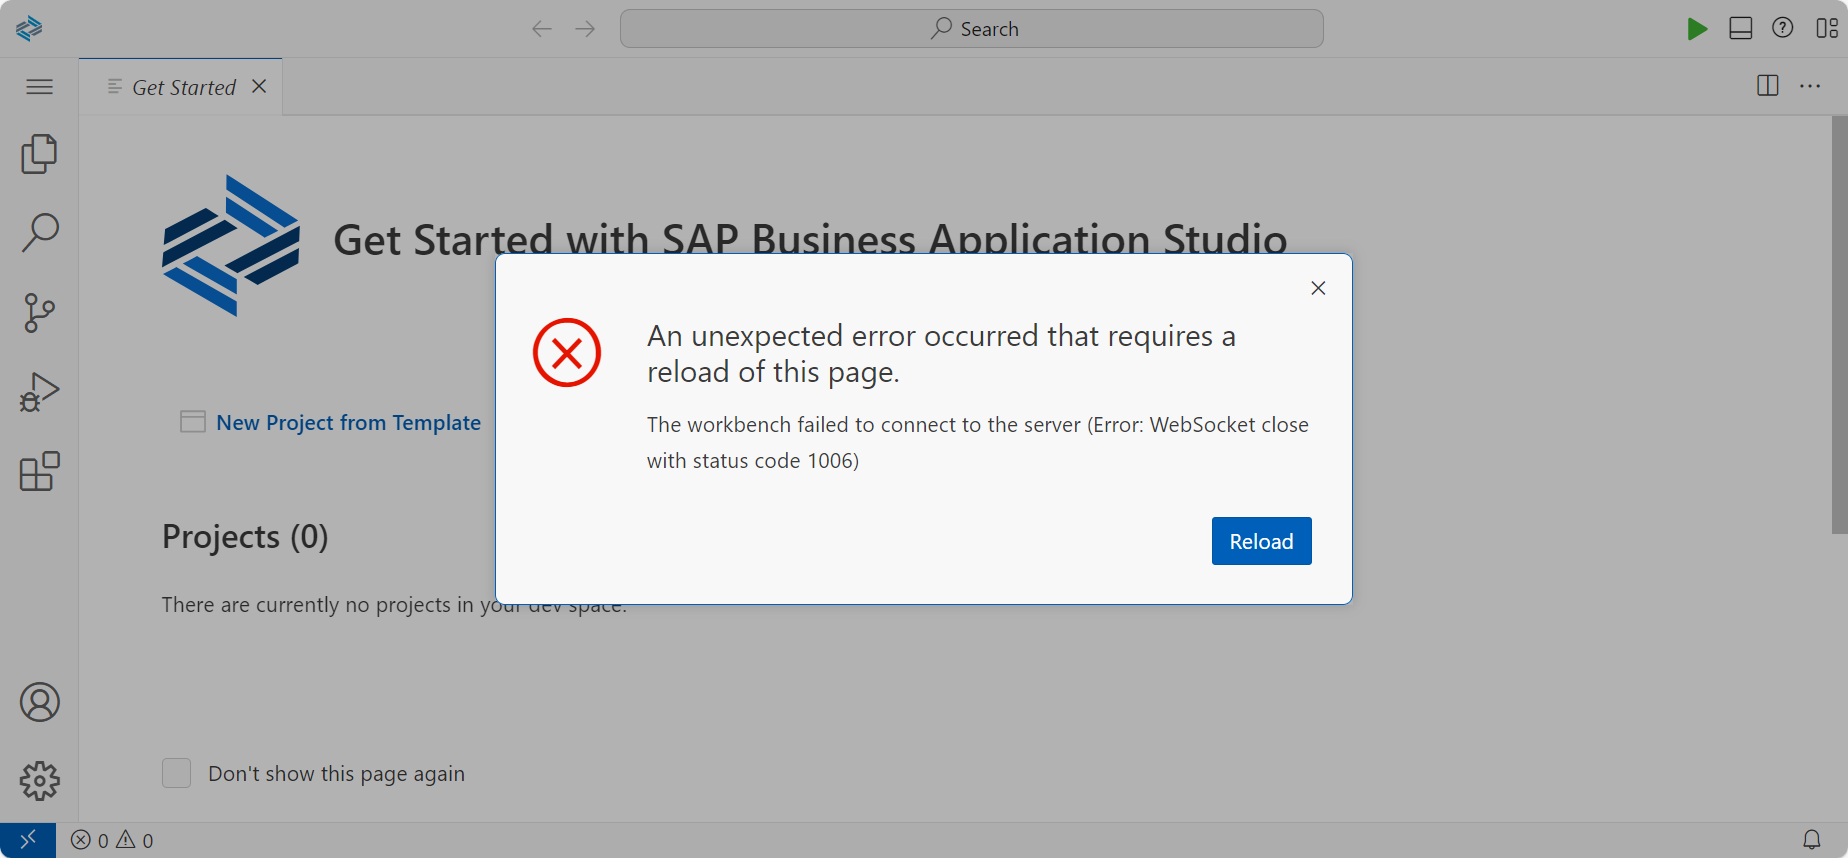Toggle the bottom panel layout icon
Screen dimensions: 1848x858
(x=1740, y=28)
